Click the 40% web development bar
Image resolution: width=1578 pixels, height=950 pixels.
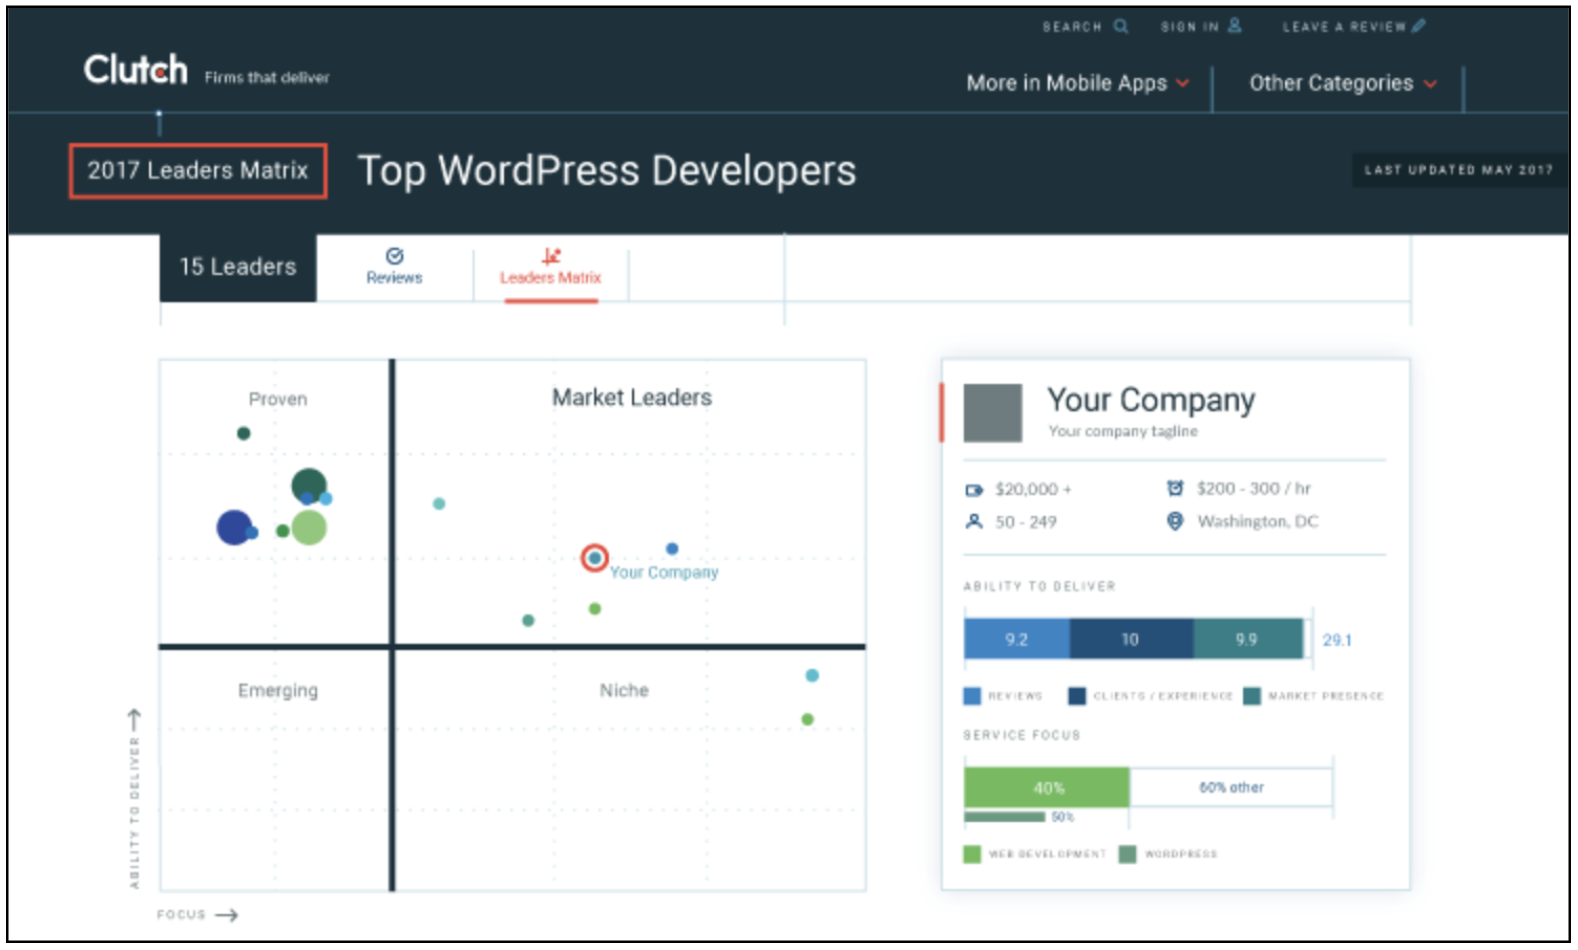pyautogui.click(x=1047, y=788)
